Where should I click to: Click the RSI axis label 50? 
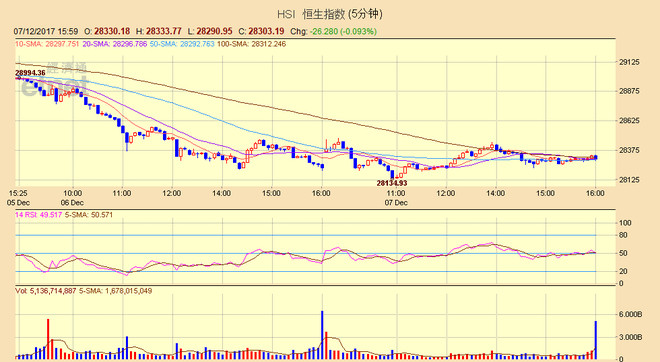pos(623,253)
